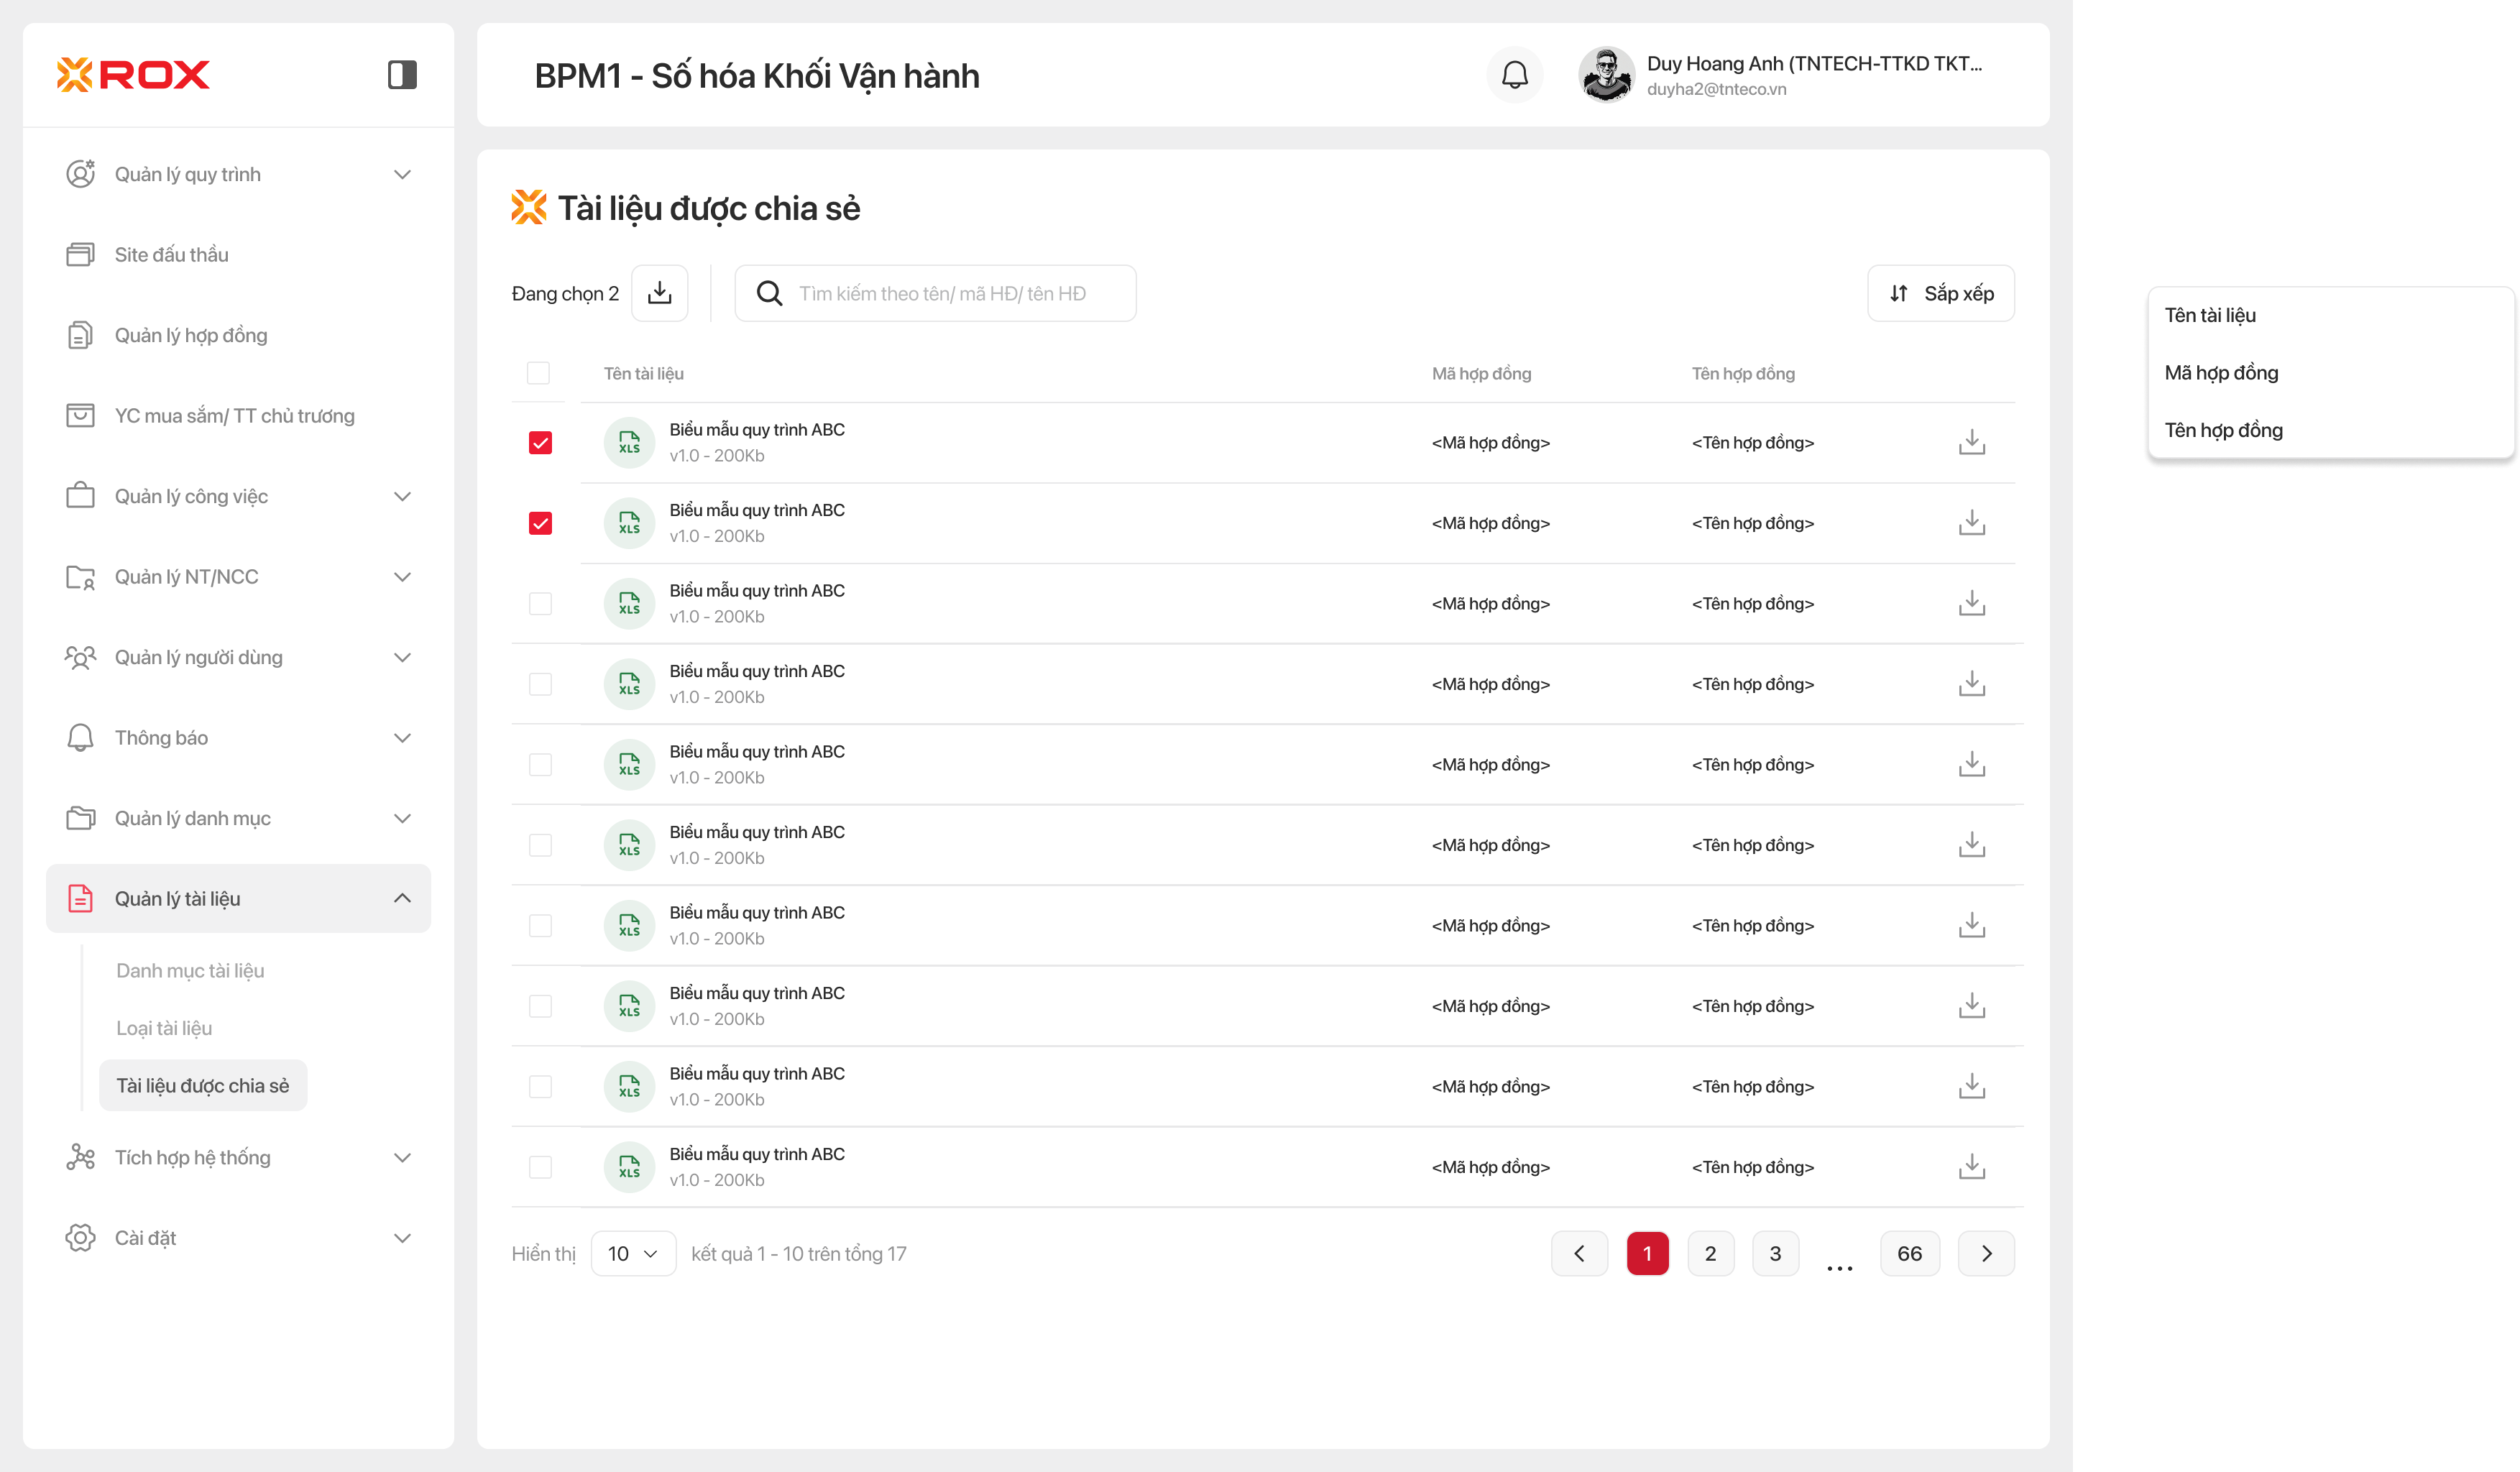Choose Mã hợp đồng sort option
Screen dimensions: 2520x1472
[x=2221, y=372]
